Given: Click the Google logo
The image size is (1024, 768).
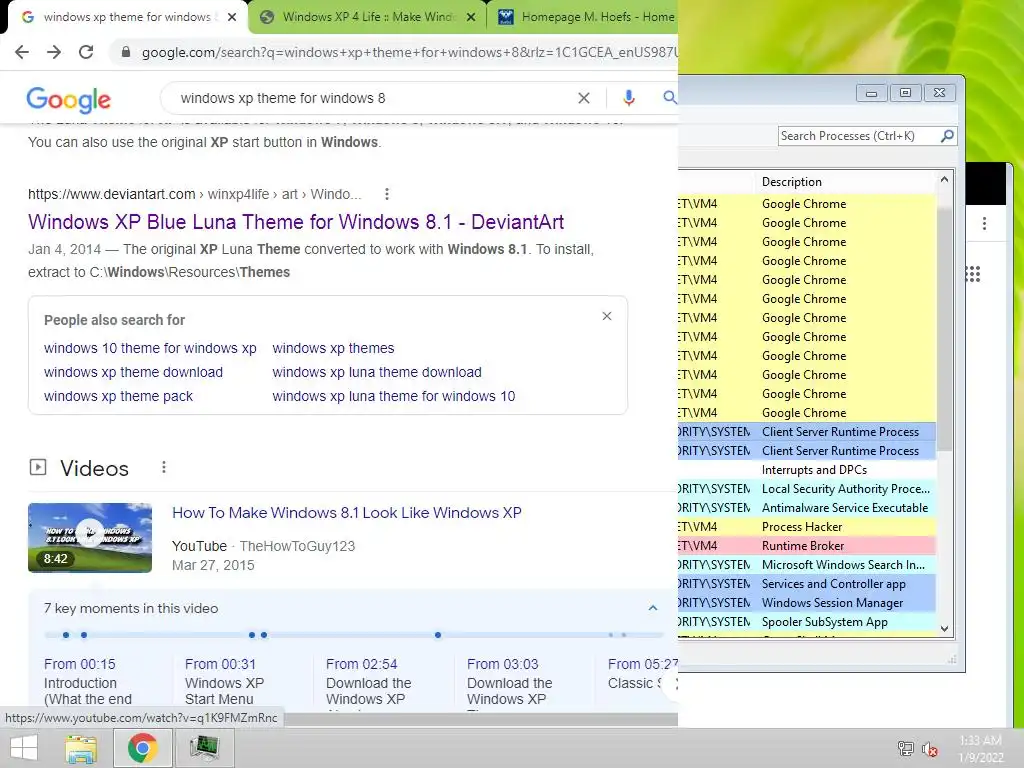Looking at the screenshot, I should tap(69, 99).
